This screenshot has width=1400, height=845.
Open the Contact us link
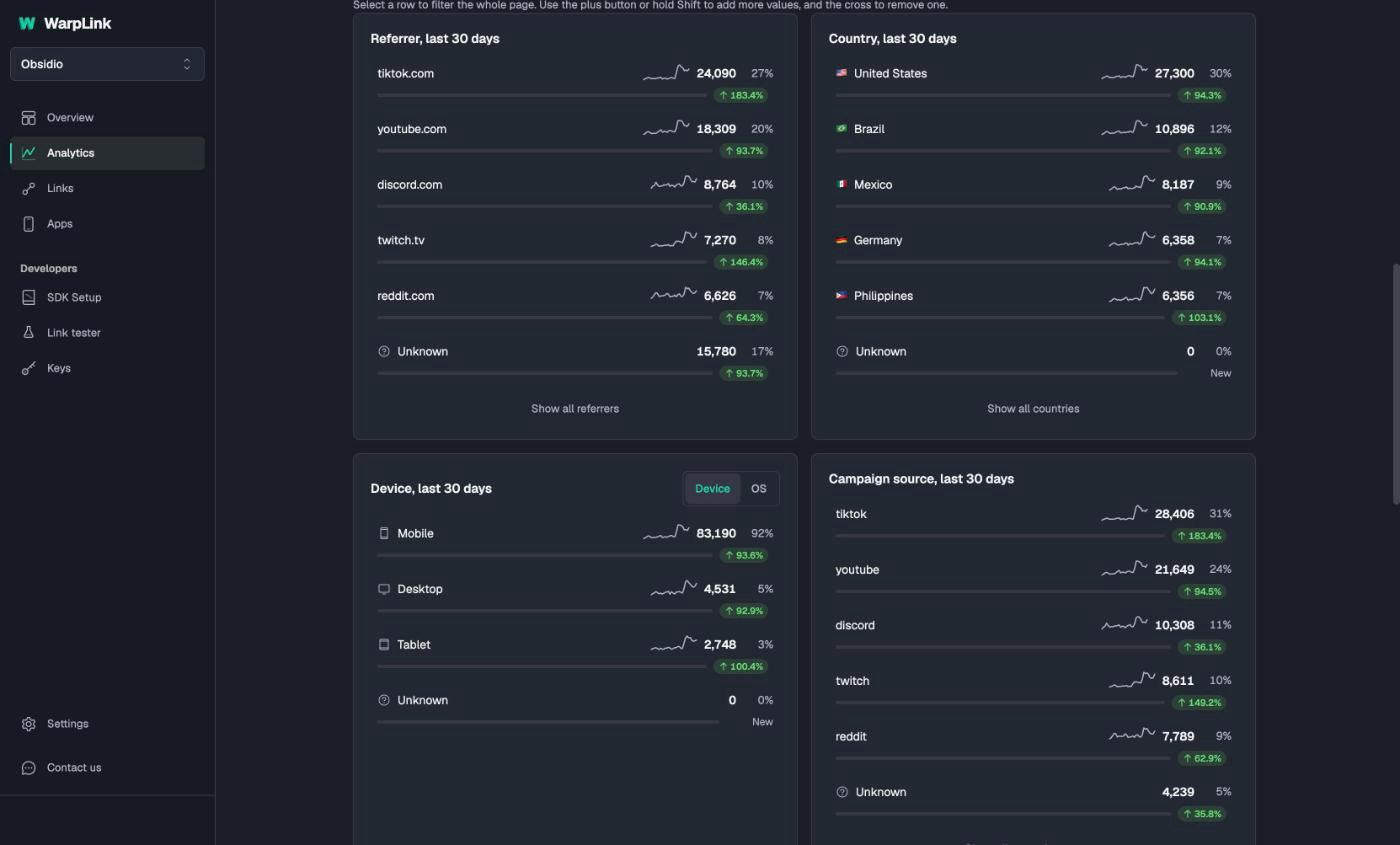(107, 768)
